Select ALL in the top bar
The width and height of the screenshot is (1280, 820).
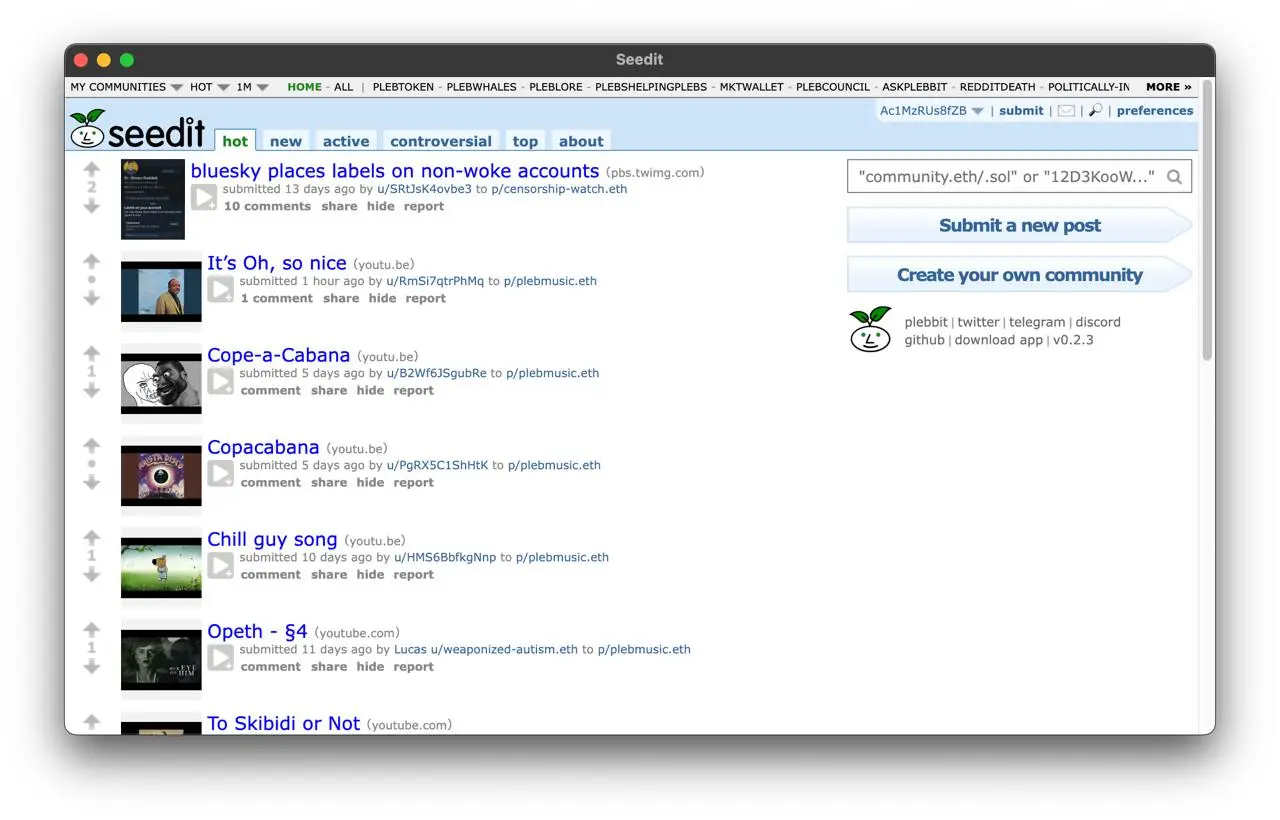click(x=343, y=87)
